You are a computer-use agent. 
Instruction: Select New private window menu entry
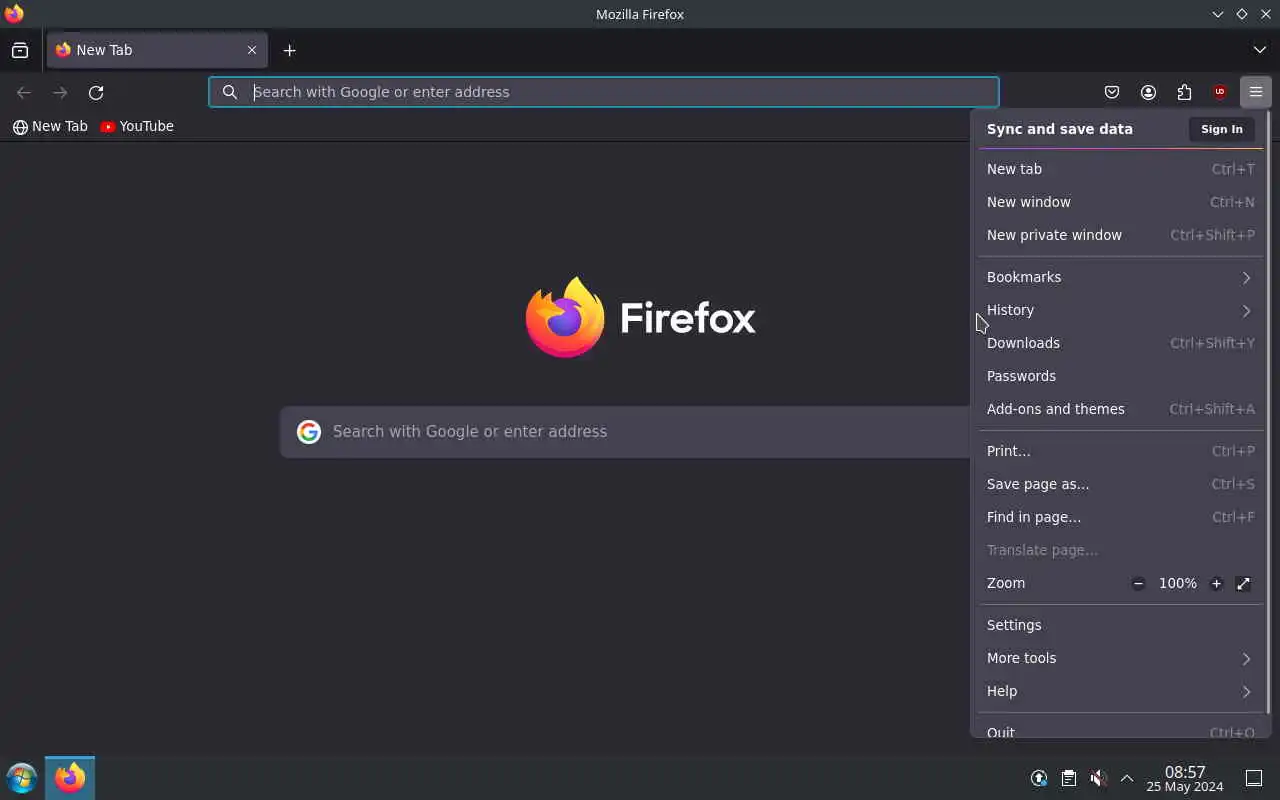click(1120, 235)
